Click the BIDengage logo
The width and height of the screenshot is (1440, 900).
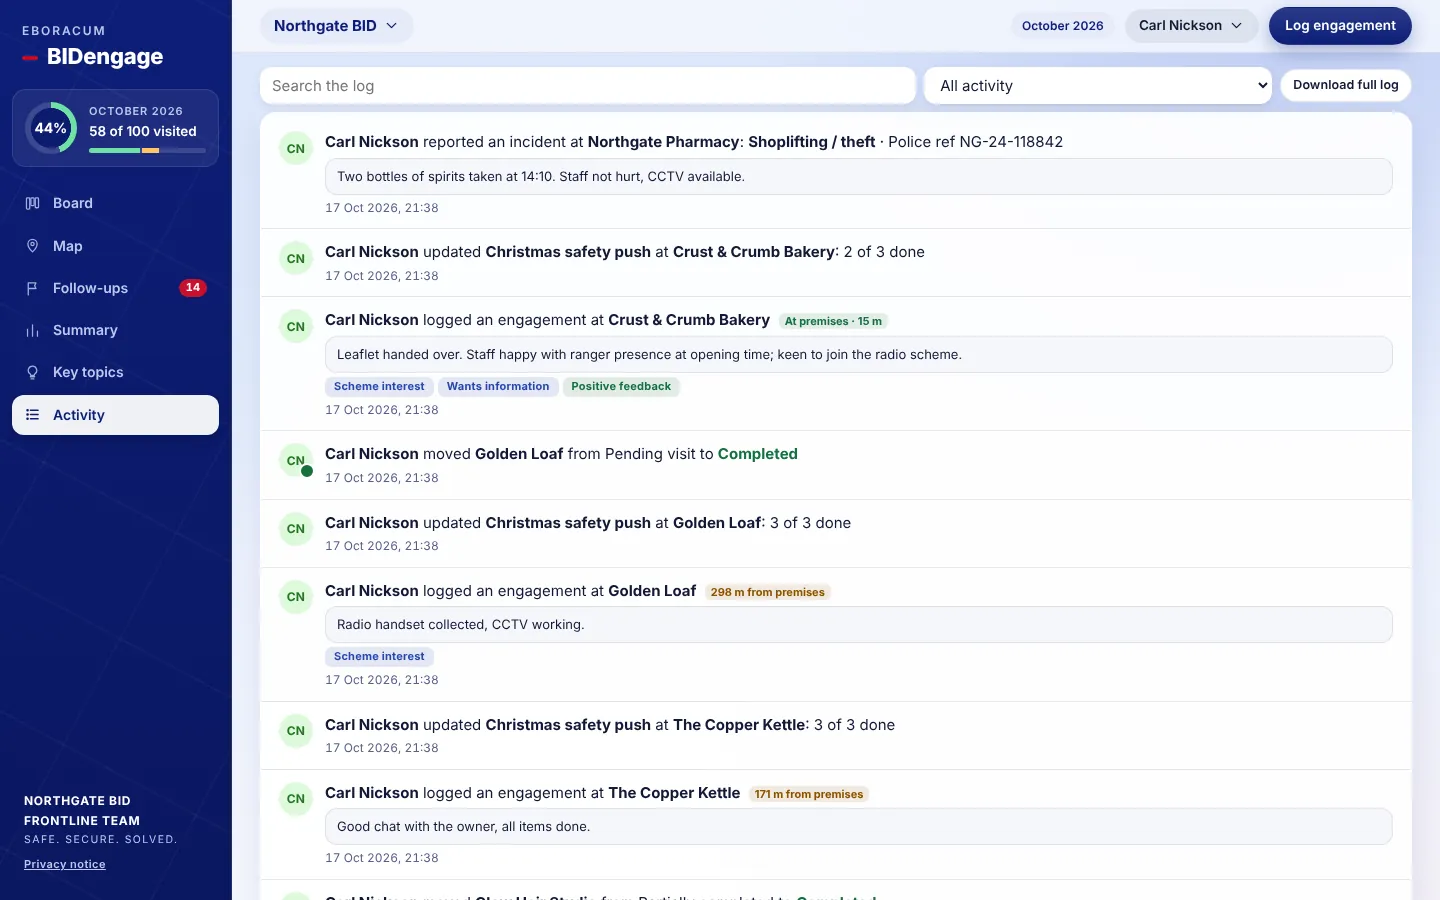pos(93,57)
